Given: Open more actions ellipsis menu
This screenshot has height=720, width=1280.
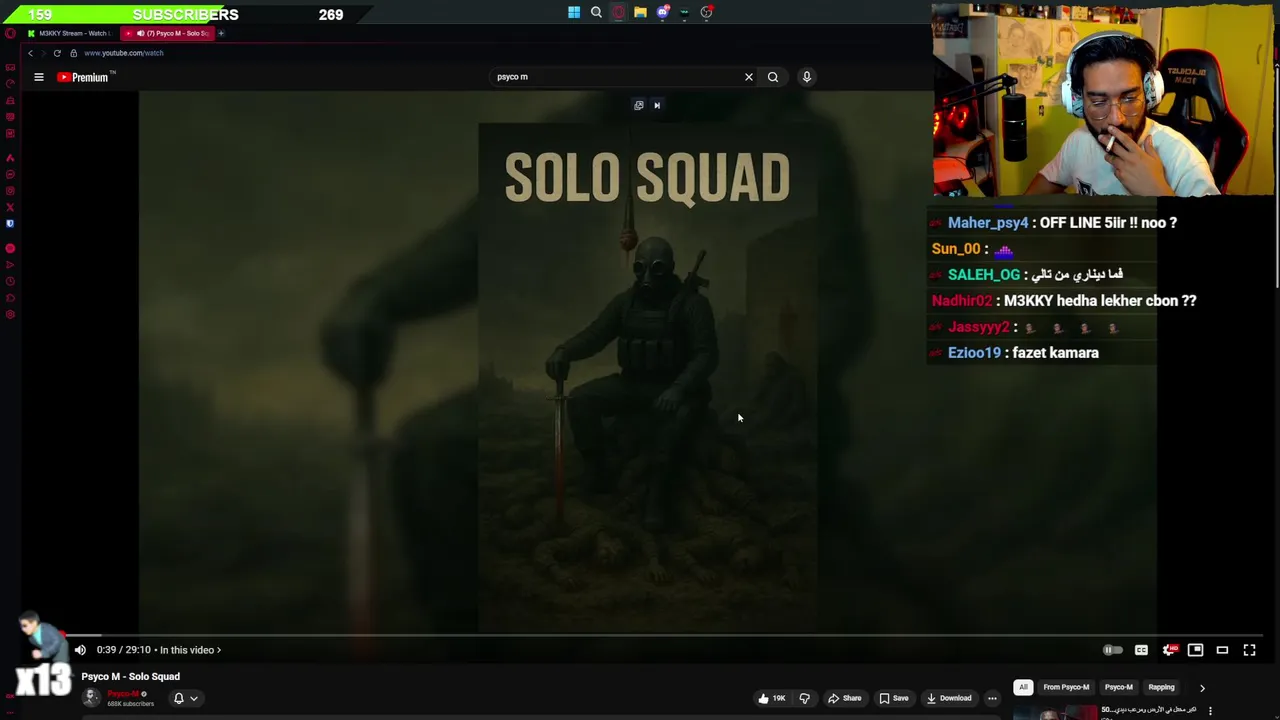Looking at the screenshot, I should (x=992, y=698).
